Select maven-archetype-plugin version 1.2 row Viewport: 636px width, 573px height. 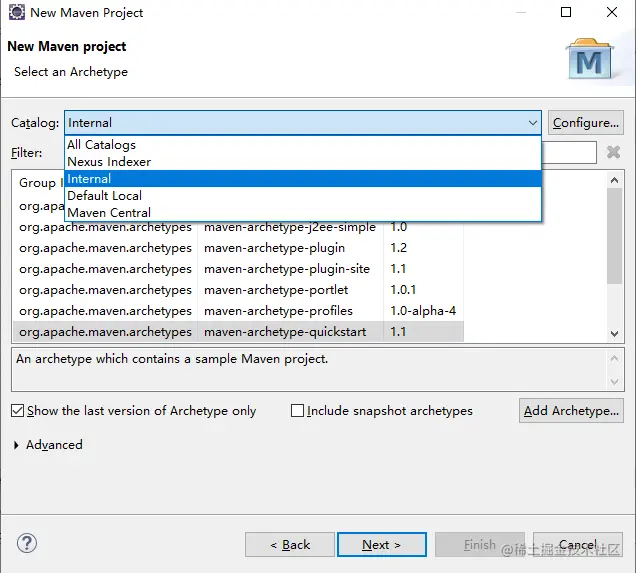tap(238, 248)
